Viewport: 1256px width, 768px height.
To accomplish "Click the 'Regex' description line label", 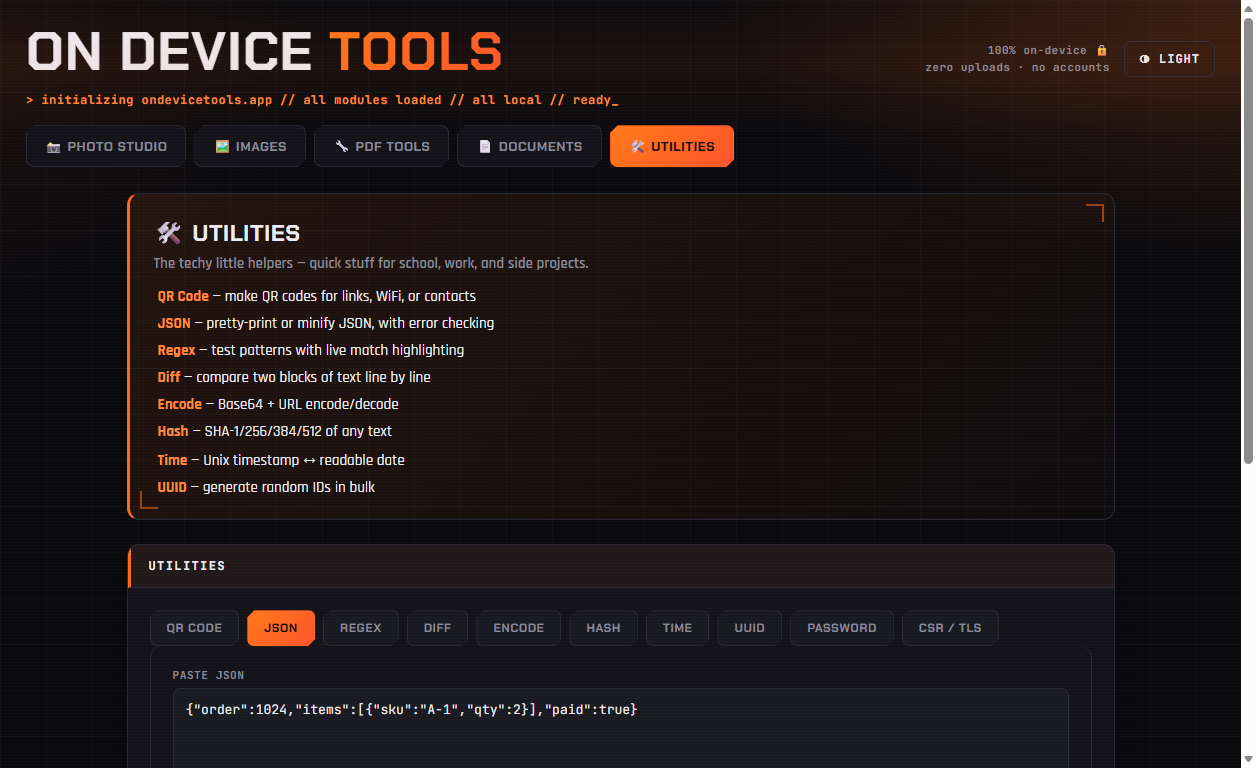I will (x=176, y=350).
